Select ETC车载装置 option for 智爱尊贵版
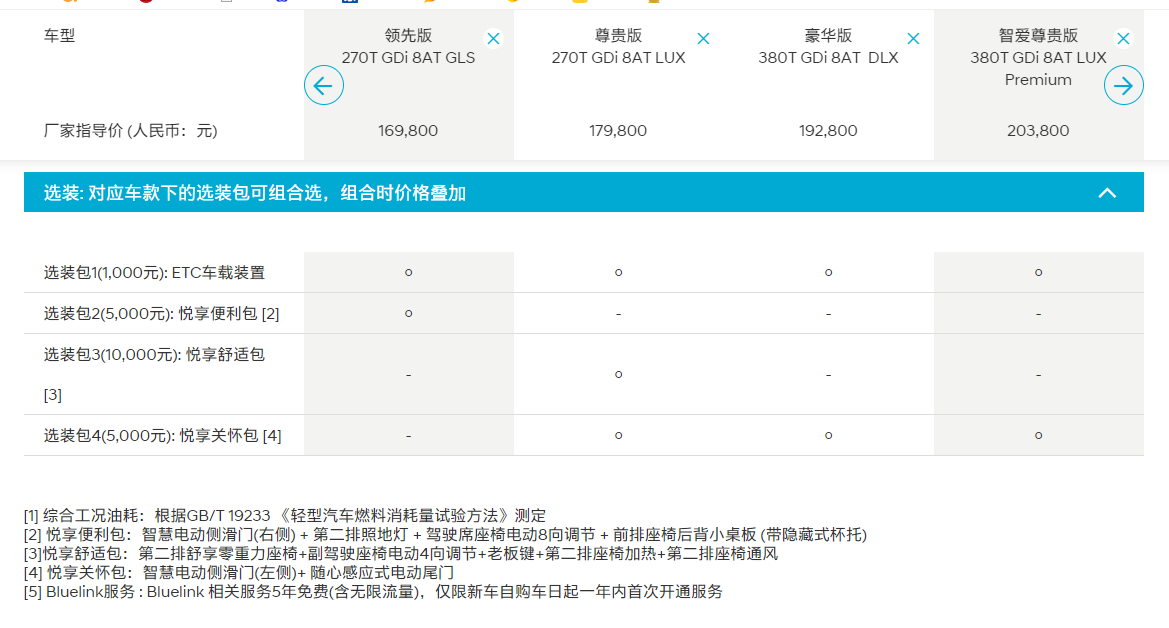 [1038, 271]
